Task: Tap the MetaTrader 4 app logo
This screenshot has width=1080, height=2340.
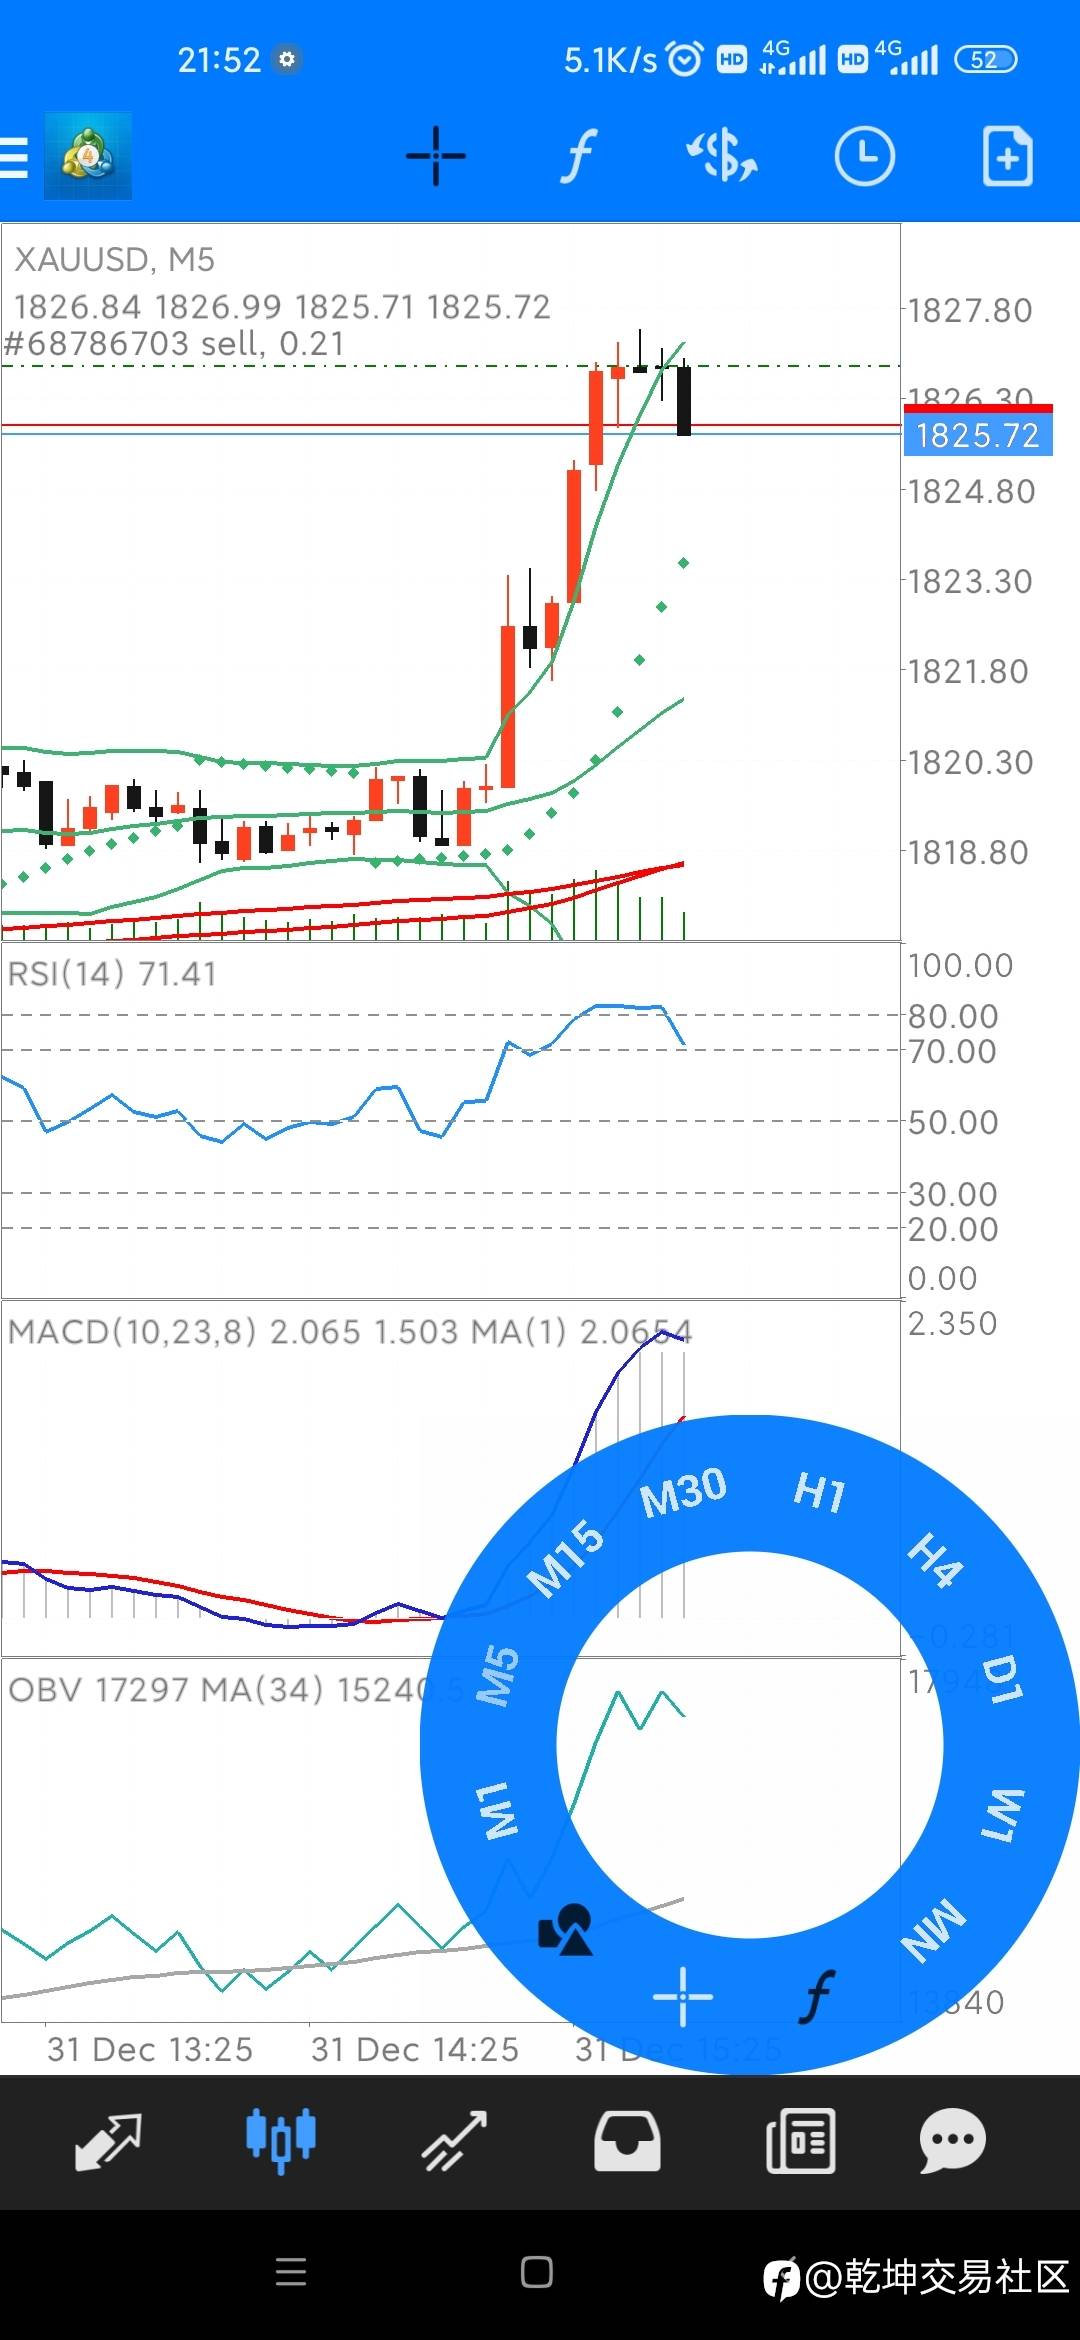Action: pos(88,156)
